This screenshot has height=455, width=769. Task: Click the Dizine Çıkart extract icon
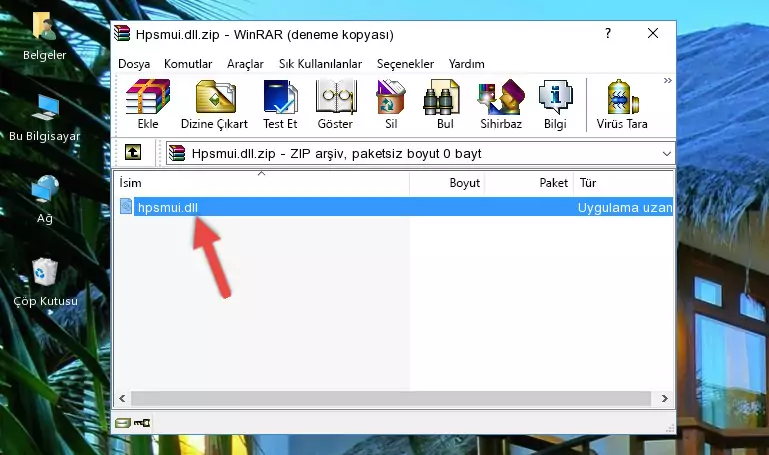click(x=214, y=104)
